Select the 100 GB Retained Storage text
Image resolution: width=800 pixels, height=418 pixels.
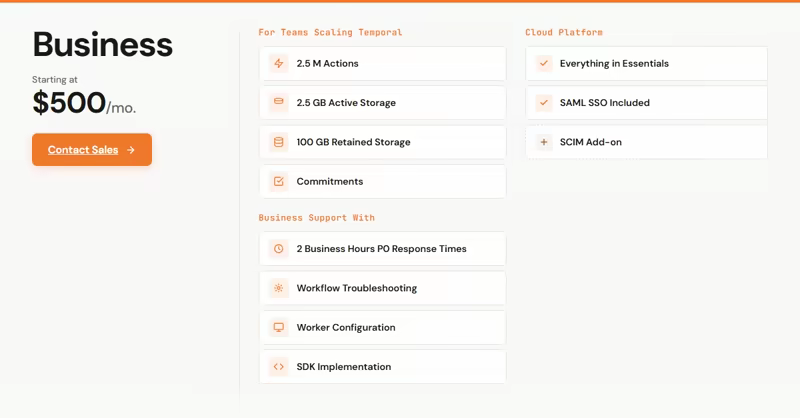353,142
